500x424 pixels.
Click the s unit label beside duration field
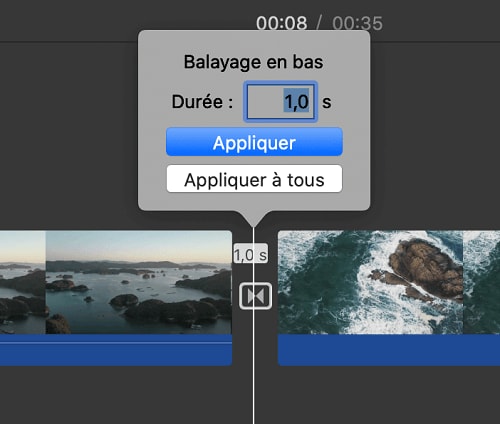pyautogui.click(x=327, y=102)
